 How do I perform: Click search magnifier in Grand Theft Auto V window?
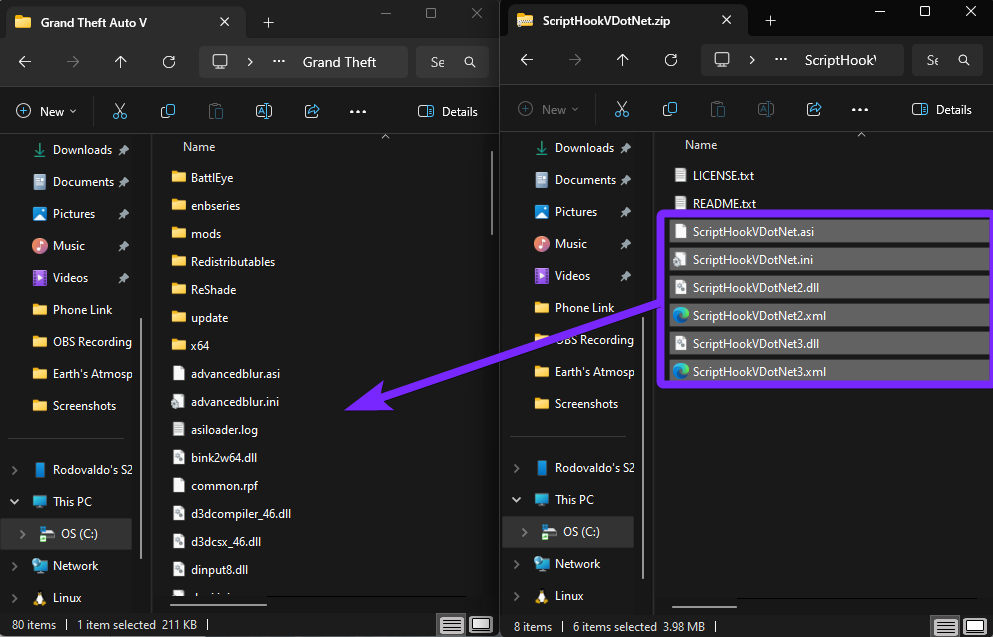point(470,61)
